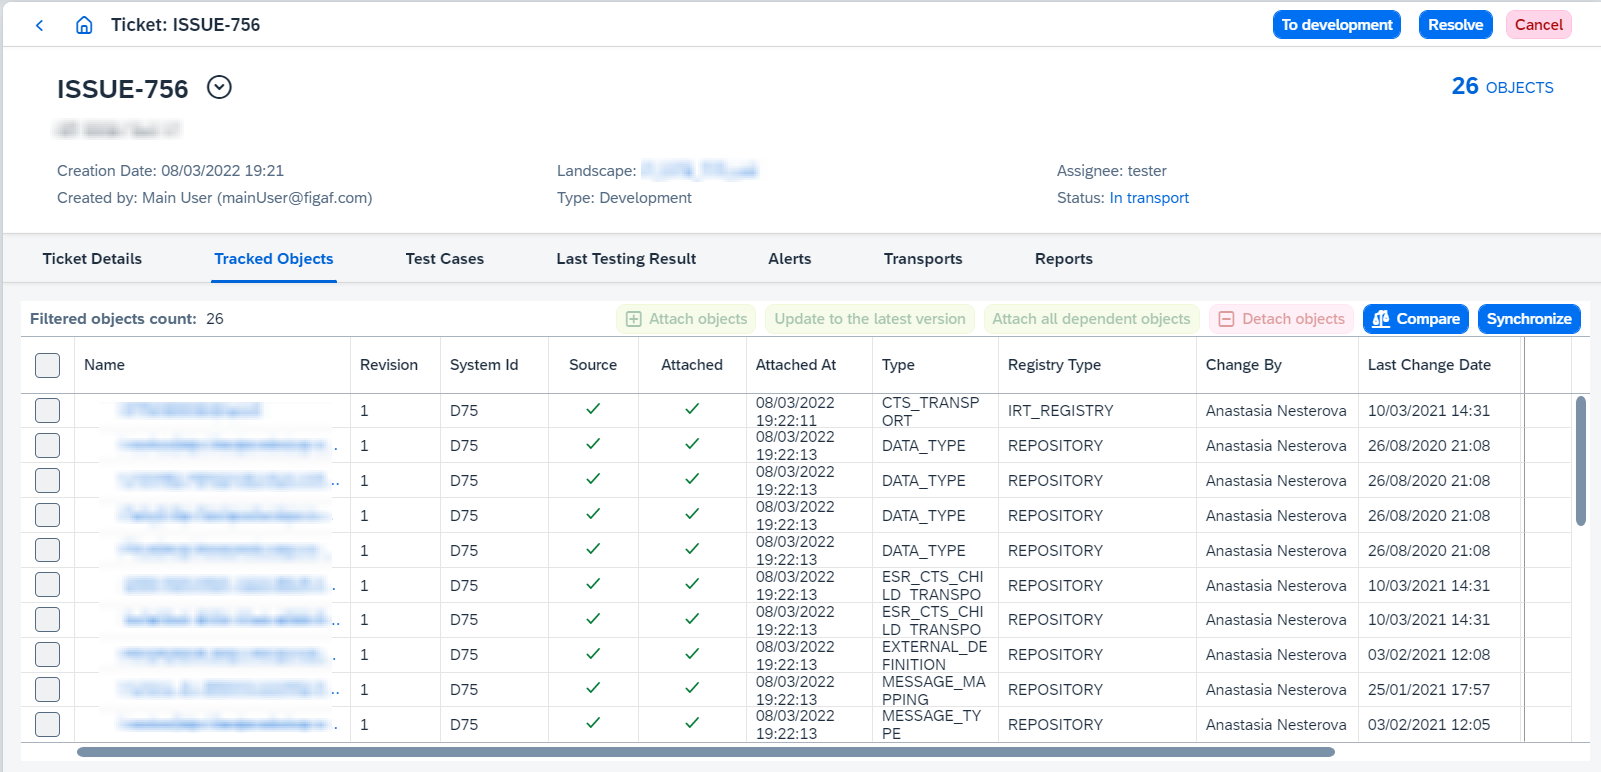Image resolution: width=1601 pixels, height=772 pixels.
Task: Click the EXTERNAL_DEFINITION type cell
Action: [934, 656]
